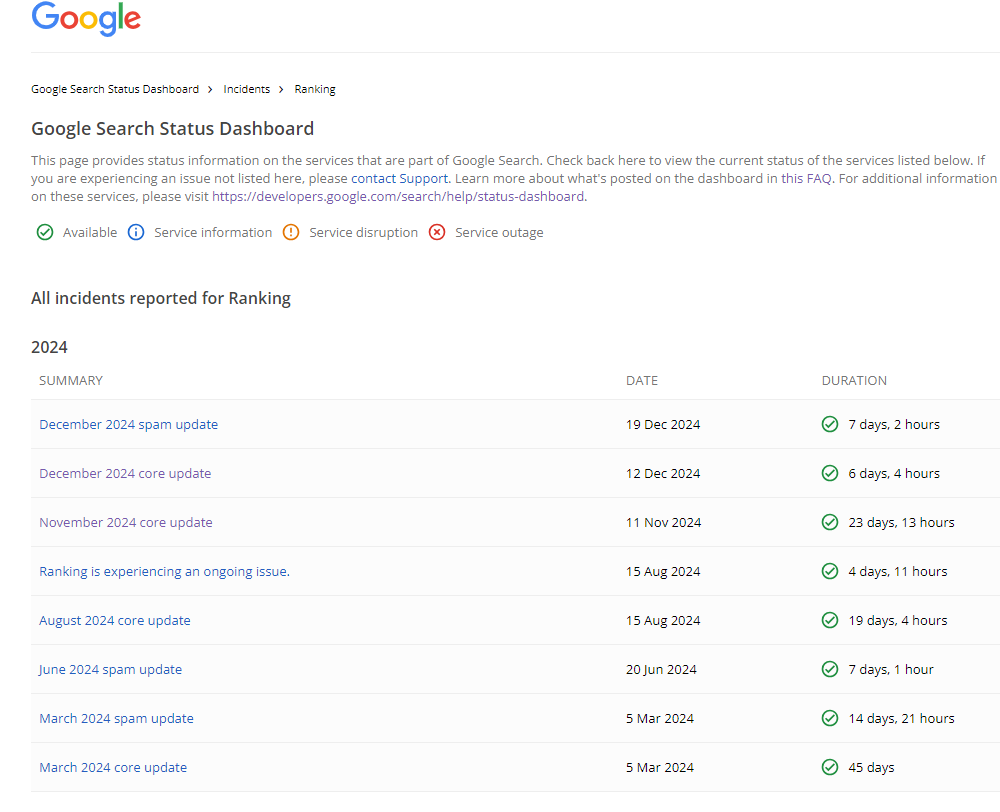Click the 20 Jun 2024 date cell
Viewport: 1000px width, 812px height.
click(x=661, y=669)
